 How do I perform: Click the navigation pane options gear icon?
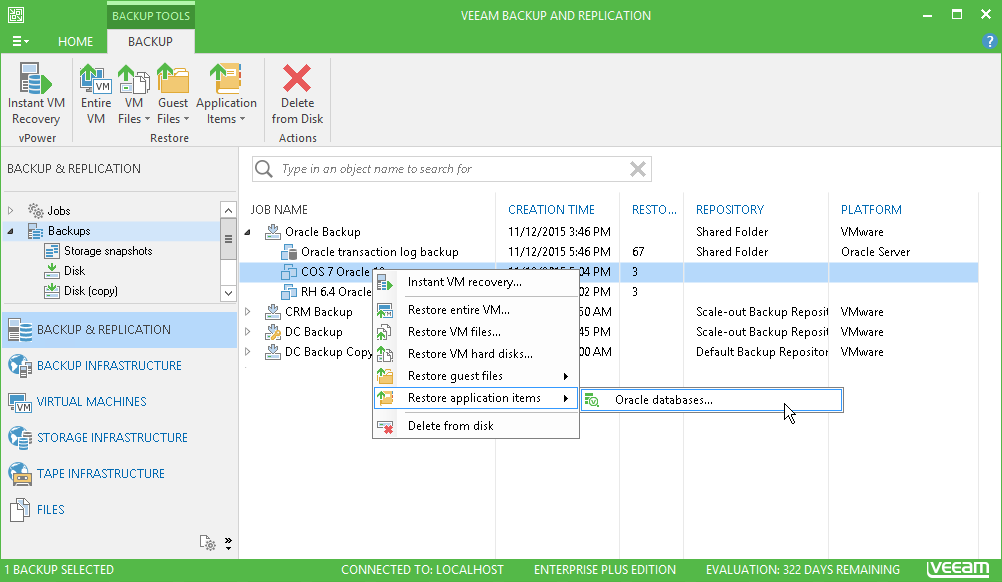pos(208,542)
